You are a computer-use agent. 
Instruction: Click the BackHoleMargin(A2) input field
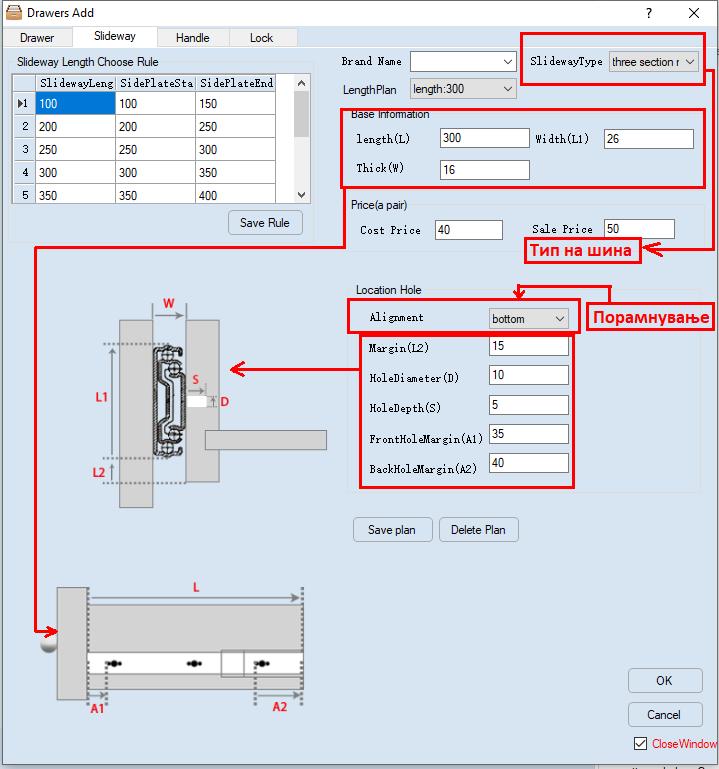529,463
